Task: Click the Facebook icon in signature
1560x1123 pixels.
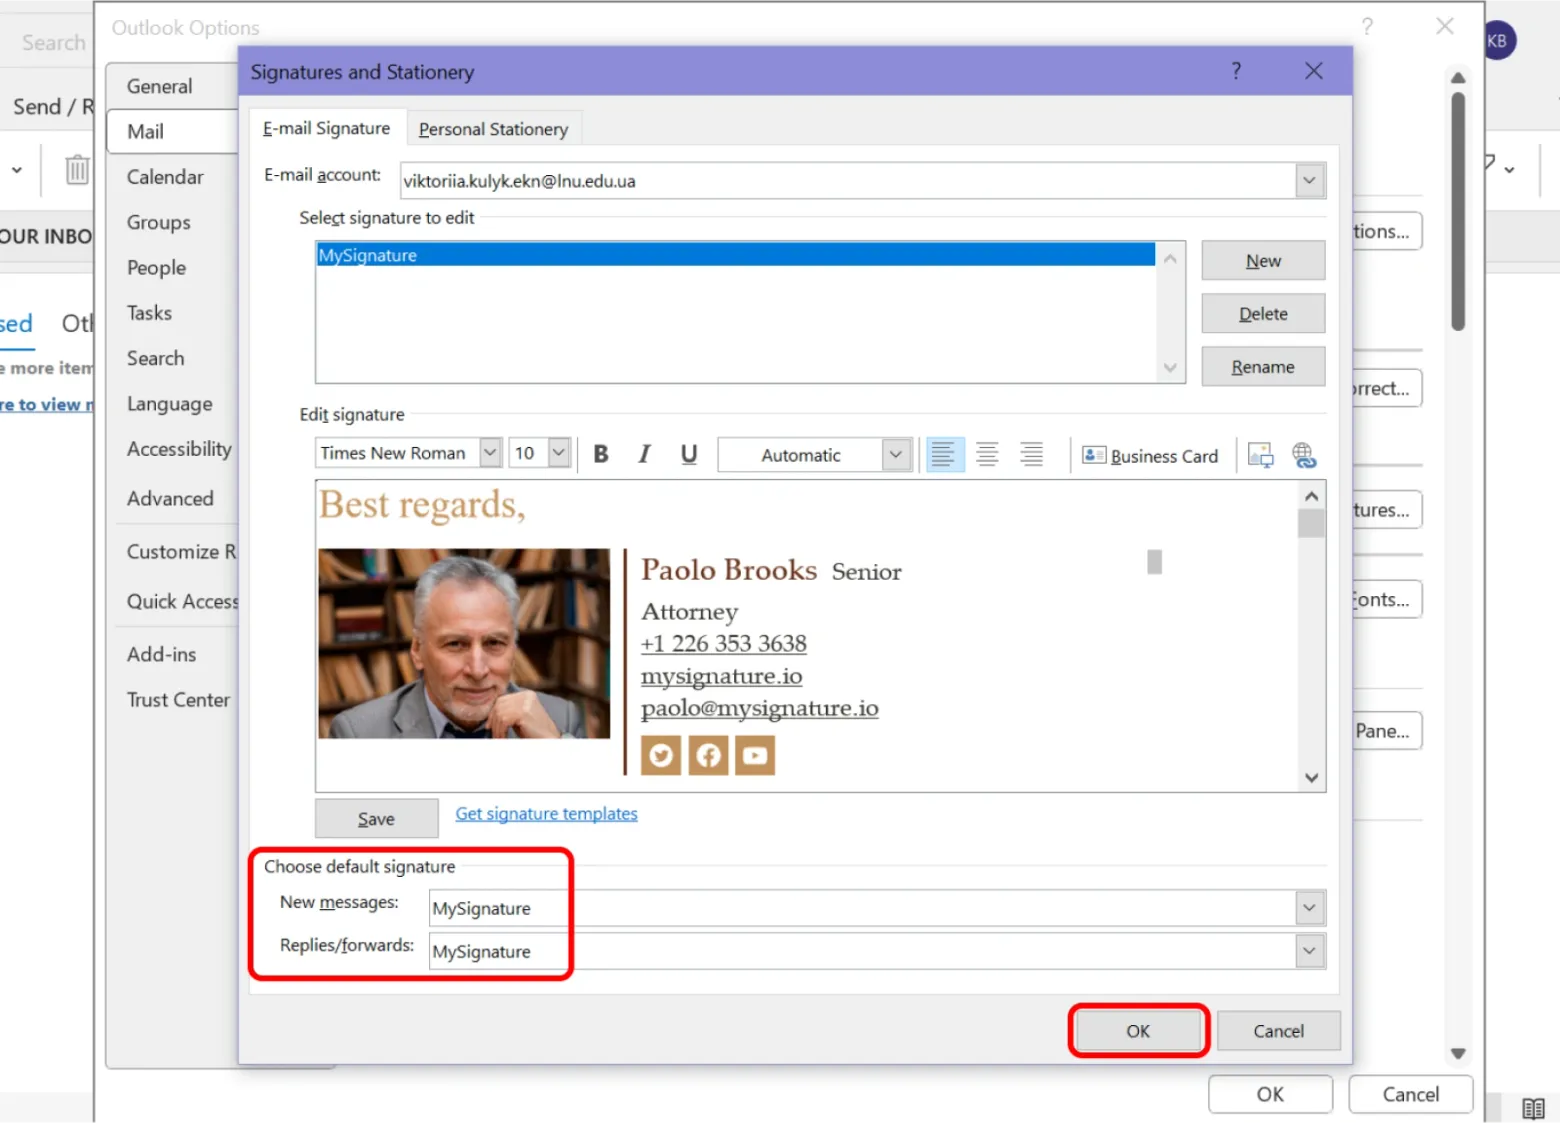Action: (708, 755)
